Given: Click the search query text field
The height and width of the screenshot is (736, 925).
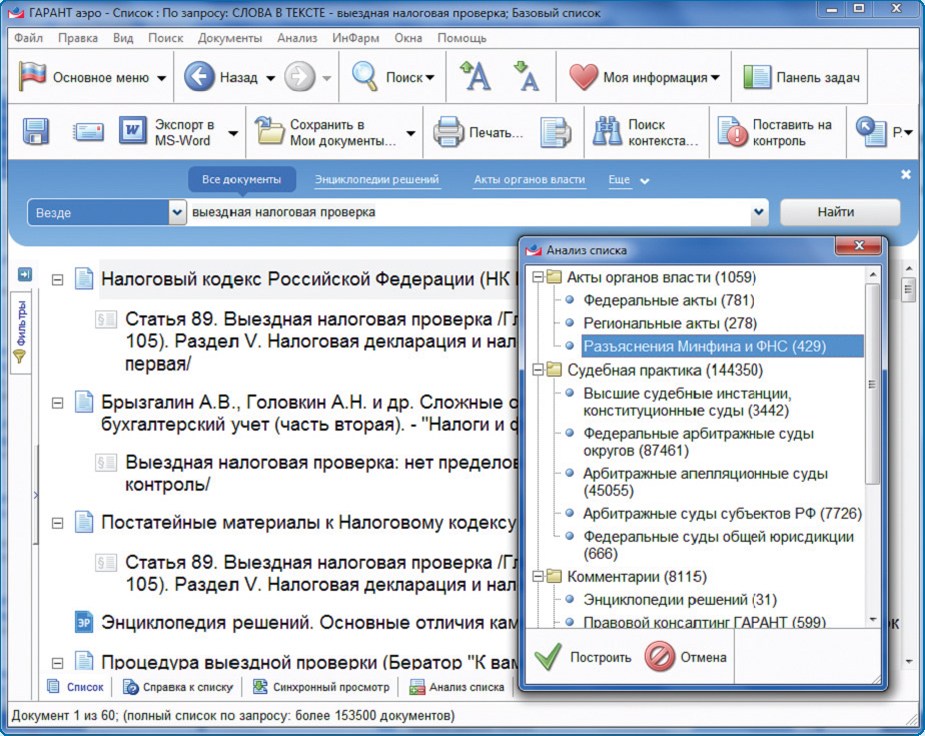Looking at the screenshot, I should point(468,212).
